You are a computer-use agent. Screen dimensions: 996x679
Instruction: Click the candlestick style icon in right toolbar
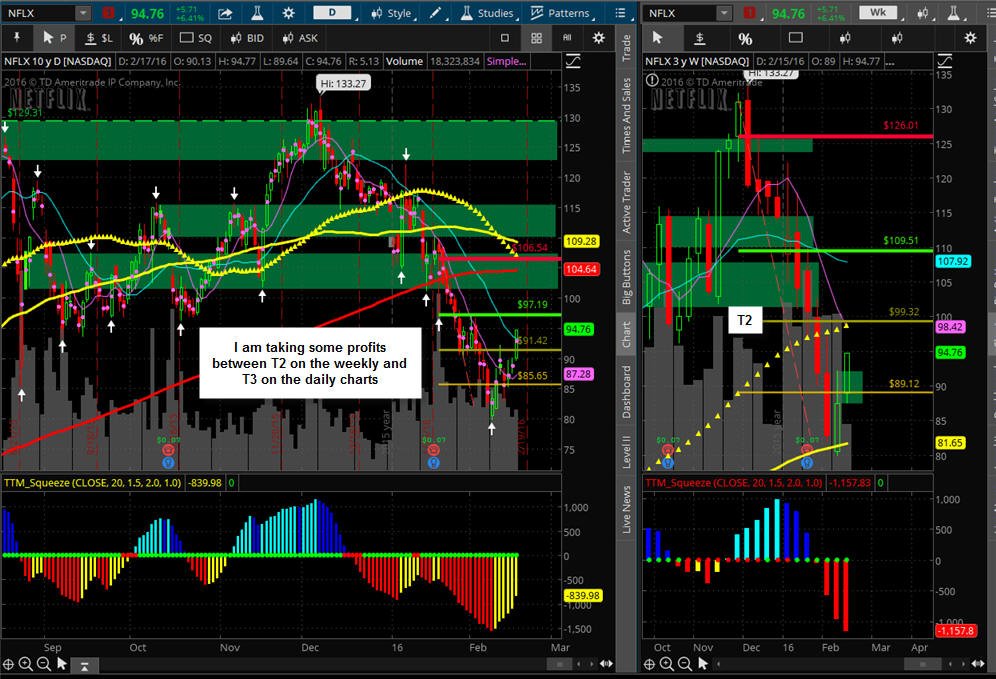[x=922, y=13]
